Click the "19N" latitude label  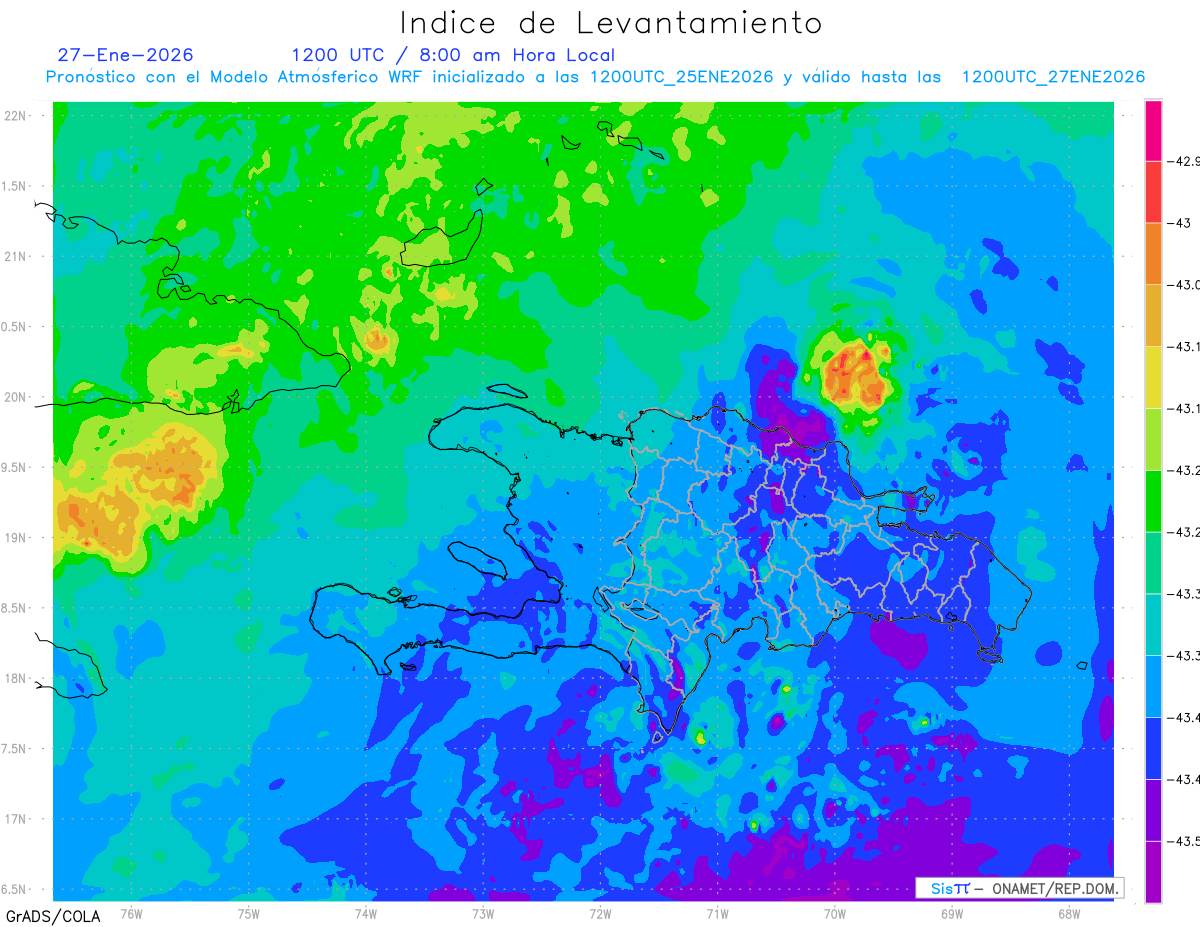click(x=15, y=538)
